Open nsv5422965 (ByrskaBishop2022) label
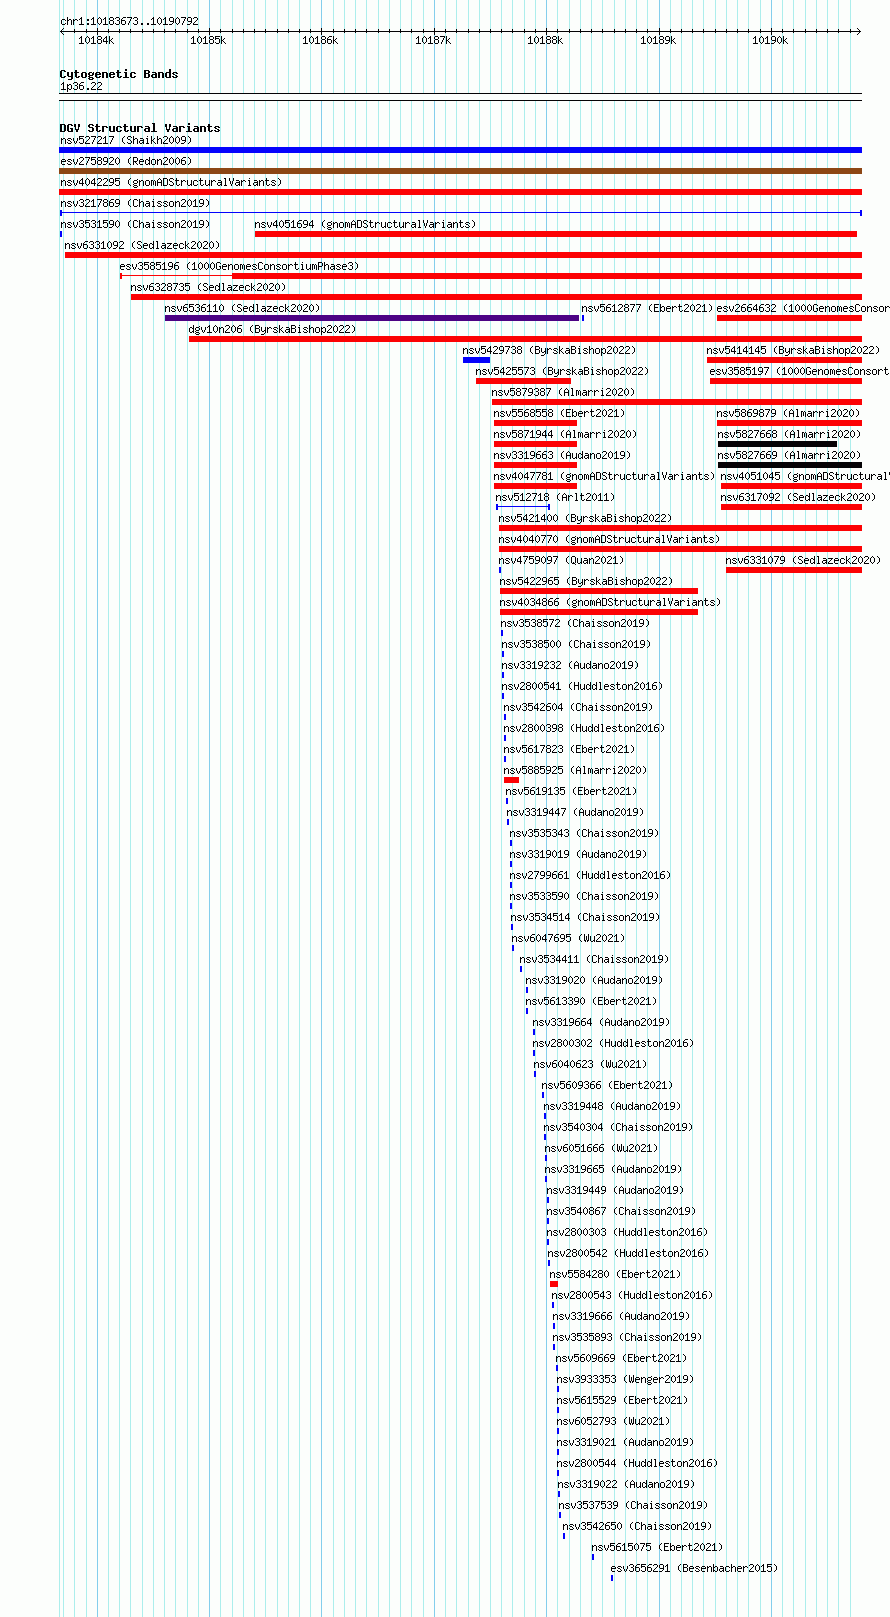This screenshot has height=1617, width=890. [586, 581]
